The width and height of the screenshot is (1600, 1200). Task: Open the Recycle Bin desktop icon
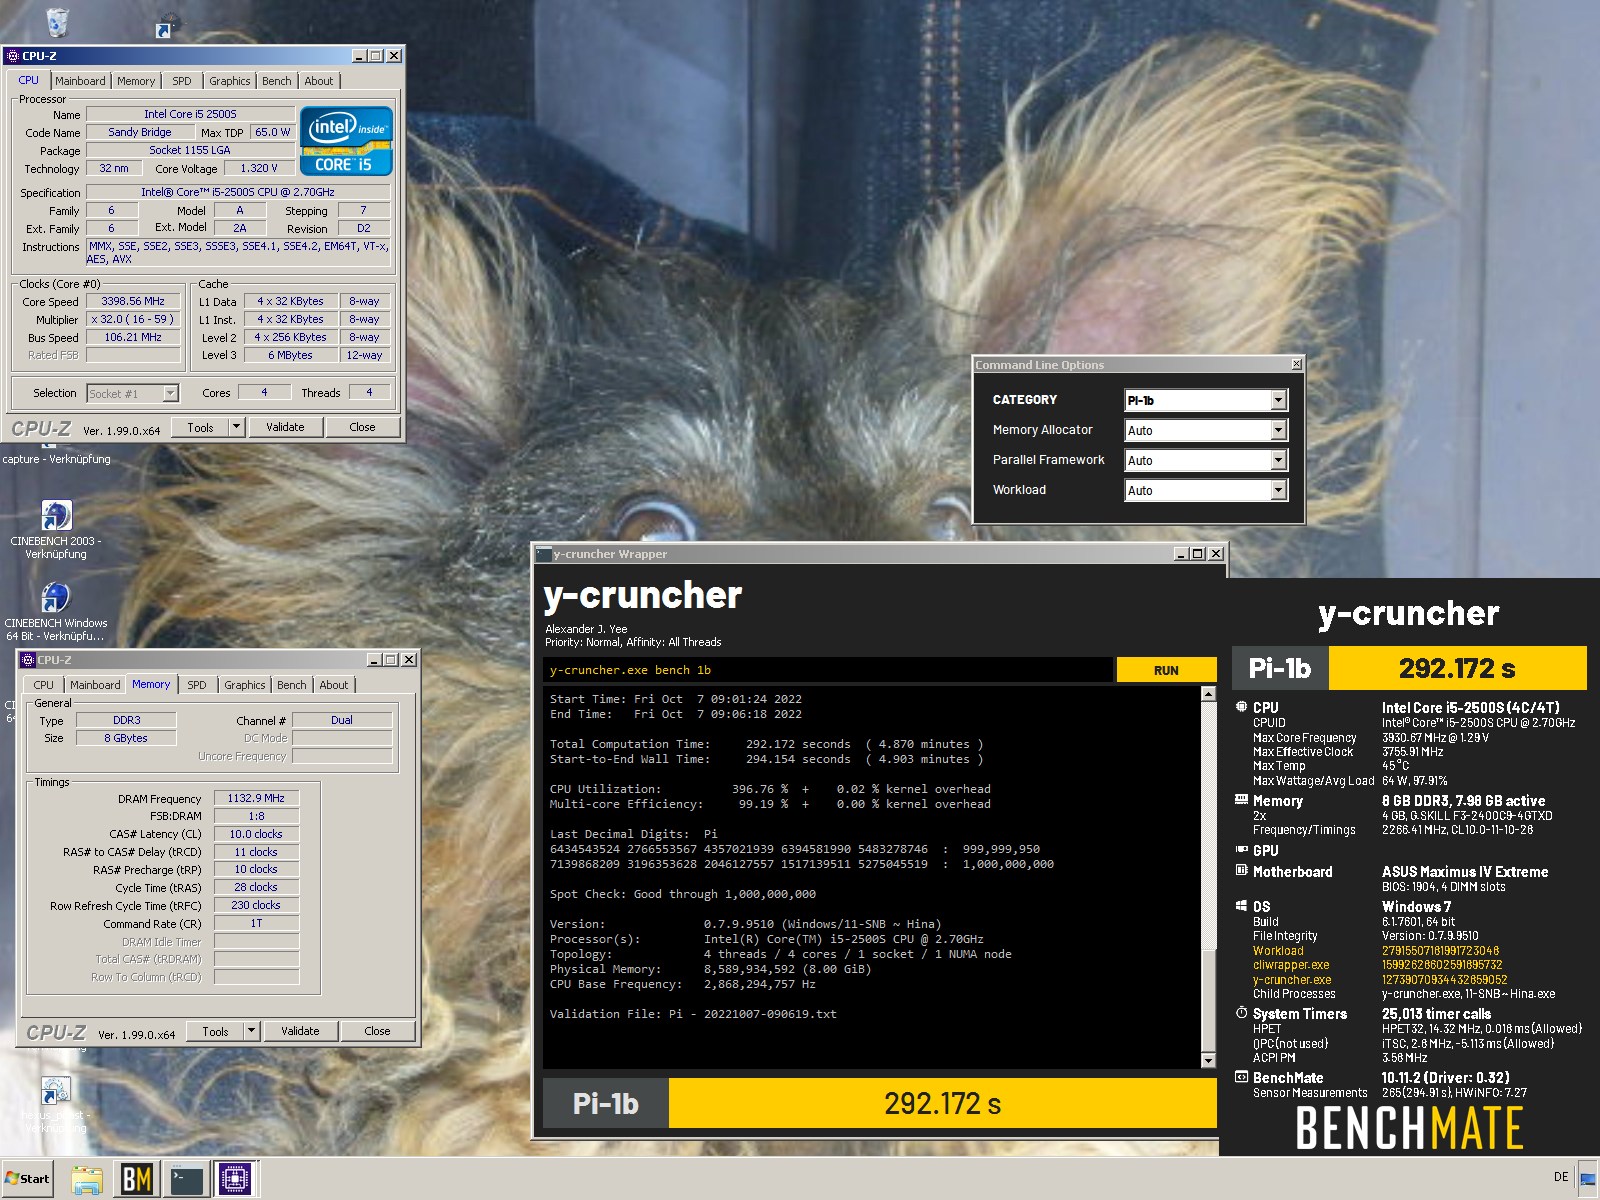[x=57, y=21]
